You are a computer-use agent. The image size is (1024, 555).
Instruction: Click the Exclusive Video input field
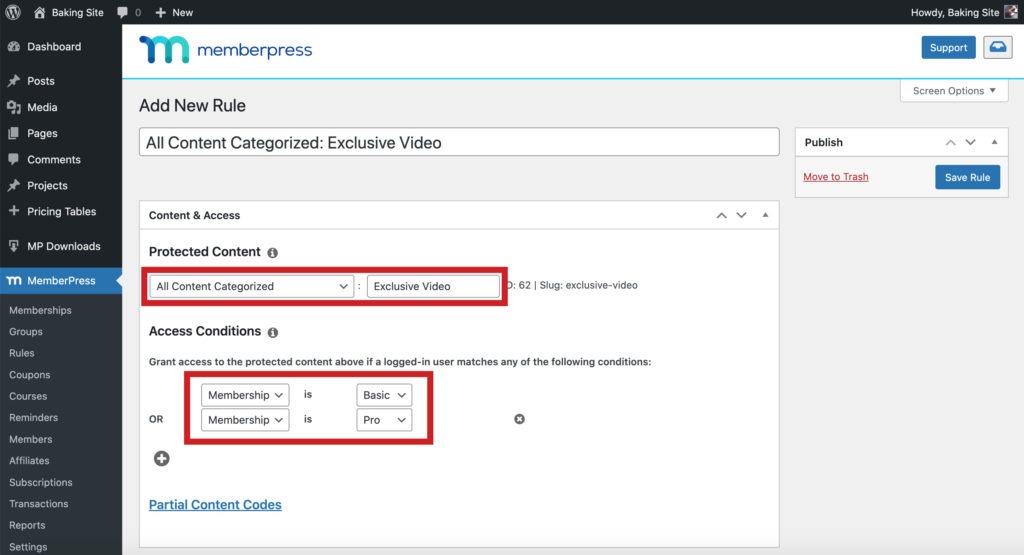433,286
